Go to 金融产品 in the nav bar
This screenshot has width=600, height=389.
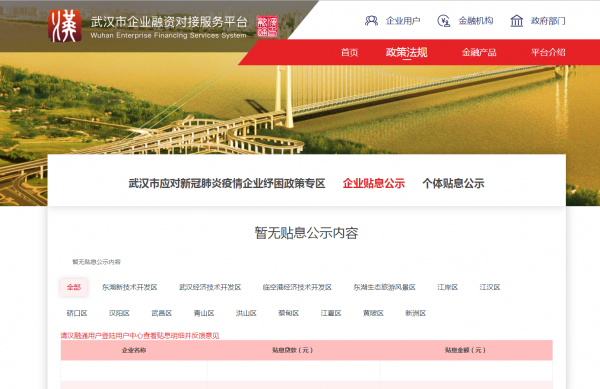(x=479, y=52)
